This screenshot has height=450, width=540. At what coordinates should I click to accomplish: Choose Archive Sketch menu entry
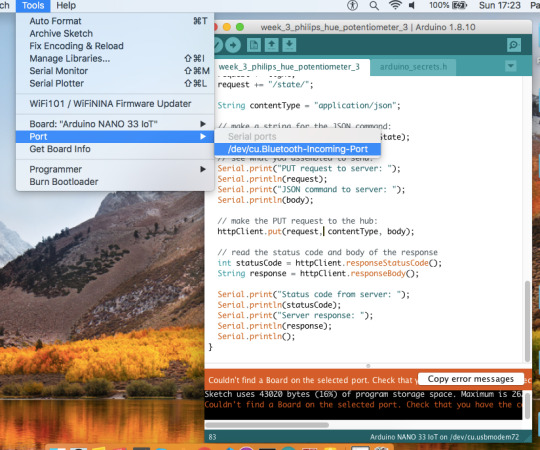pyautogui.click(x=115, y=33)
